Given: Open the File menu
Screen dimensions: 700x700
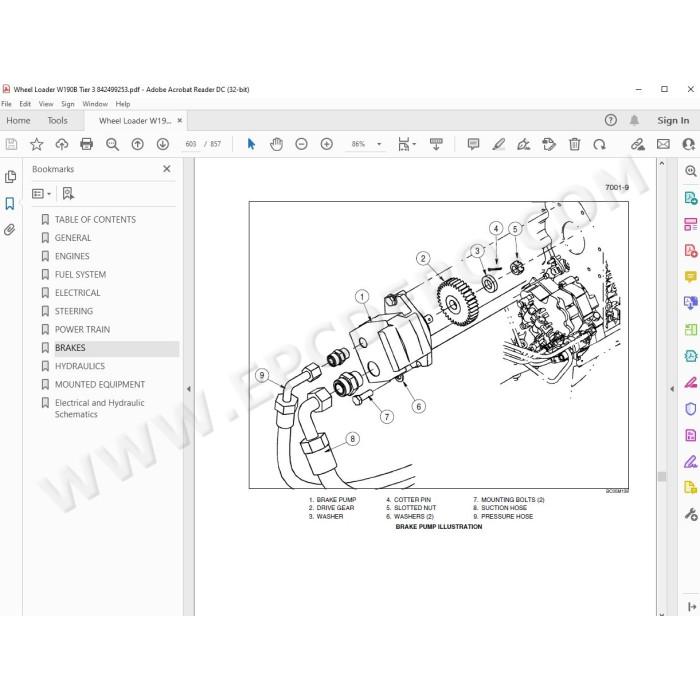Looking at the screenshot, I should [x=7, y=104].
